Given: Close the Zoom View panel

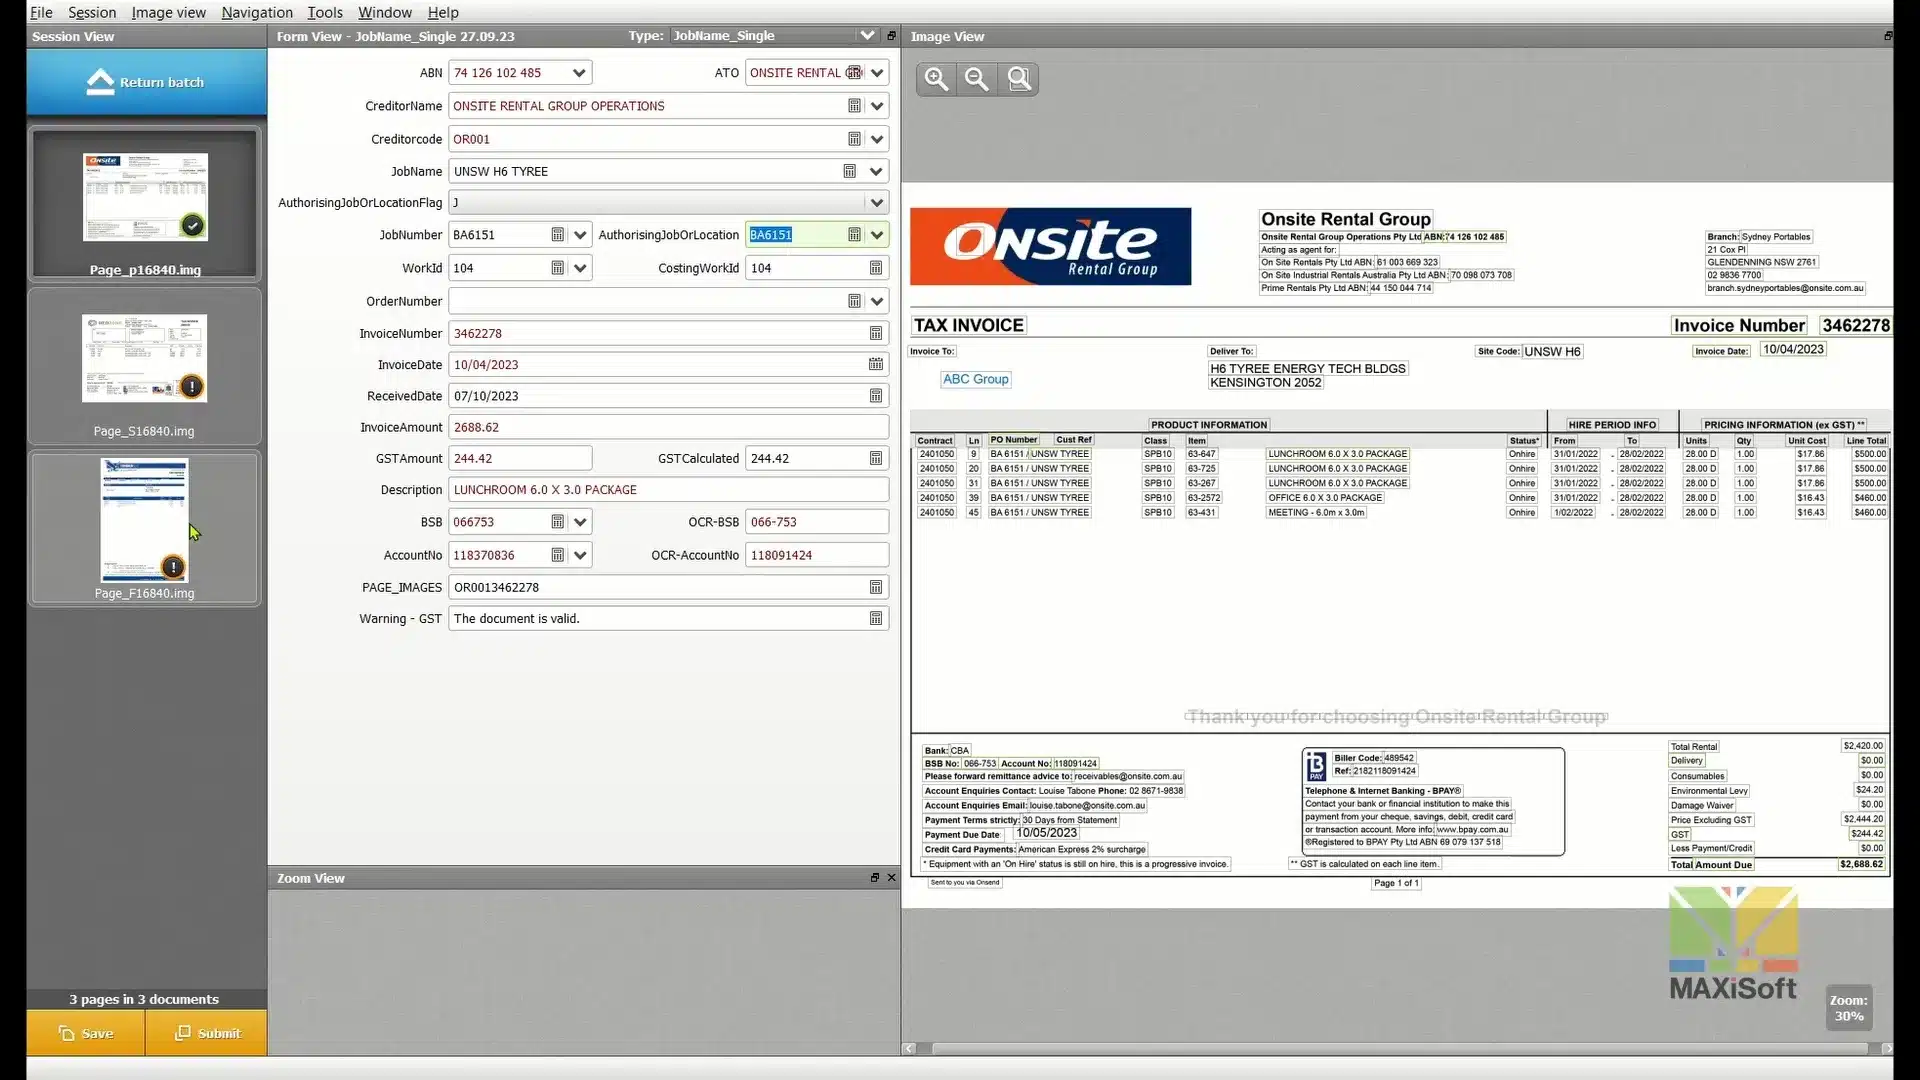Looking at the screenshot, I should (x=892, y=878).
